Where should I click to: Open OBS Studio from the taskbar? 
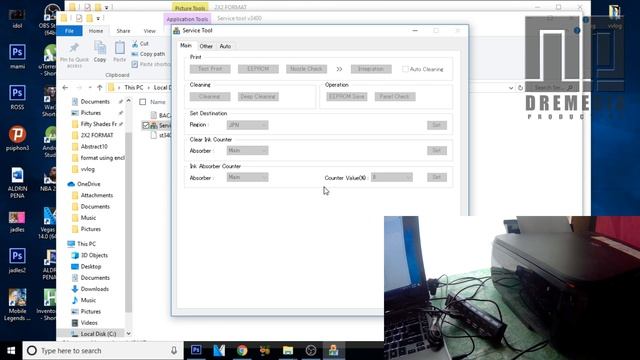[x=311, y=350]
